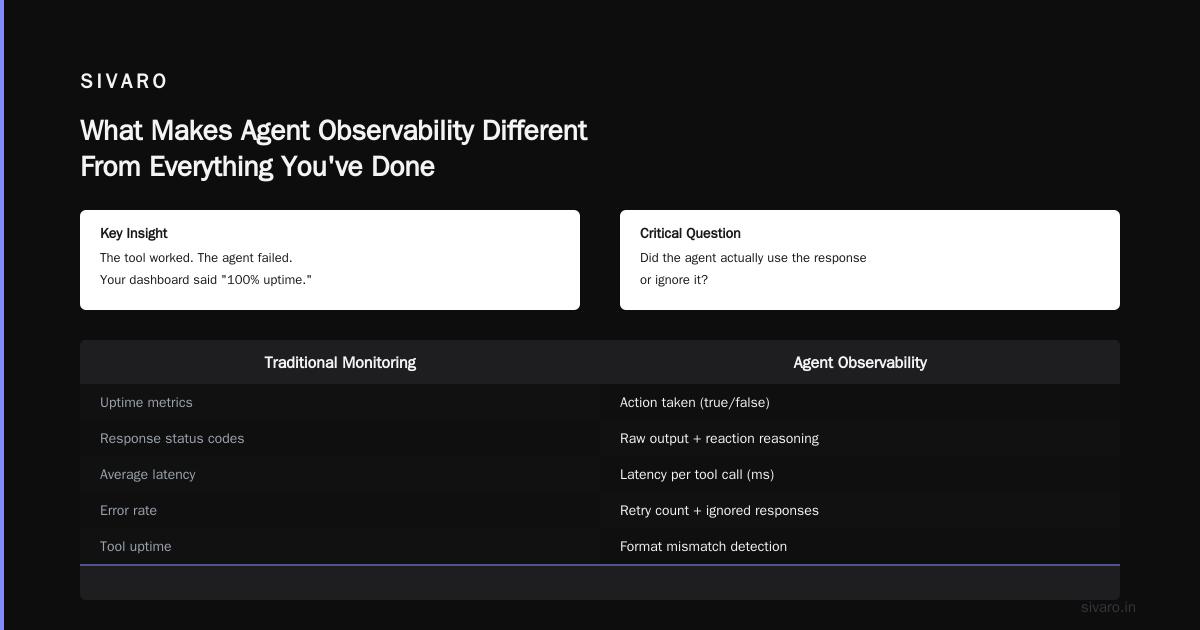This screenshot has width=1200, height=630.
Task: Click 'Raw output + reaction reasoning' cell
Action: click(x=860, y=438)
